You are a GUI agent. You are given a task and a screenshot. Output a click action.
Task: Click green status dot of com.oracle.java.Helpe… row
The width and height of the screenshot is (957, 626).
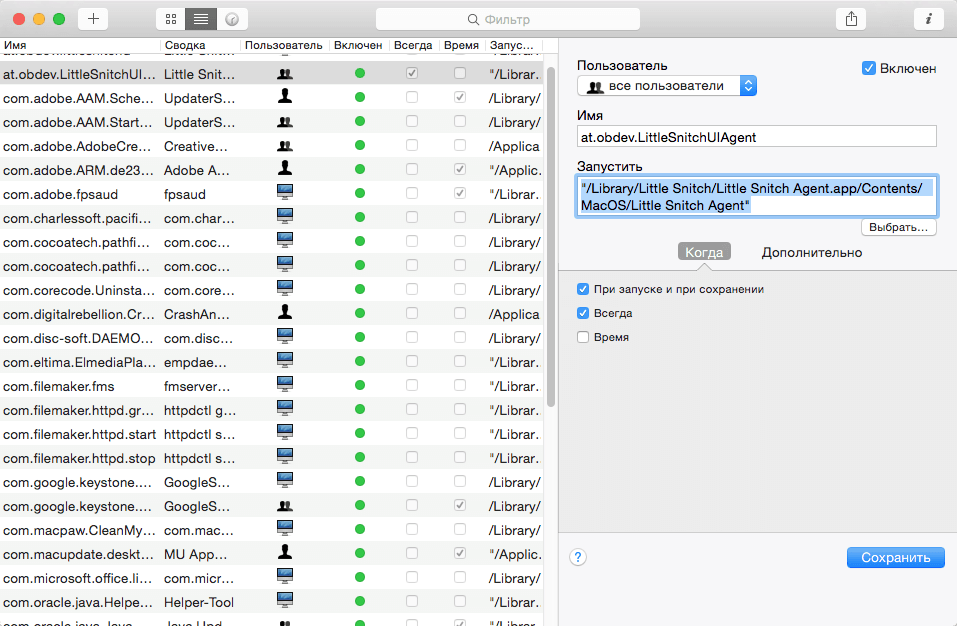click(359, 602)
